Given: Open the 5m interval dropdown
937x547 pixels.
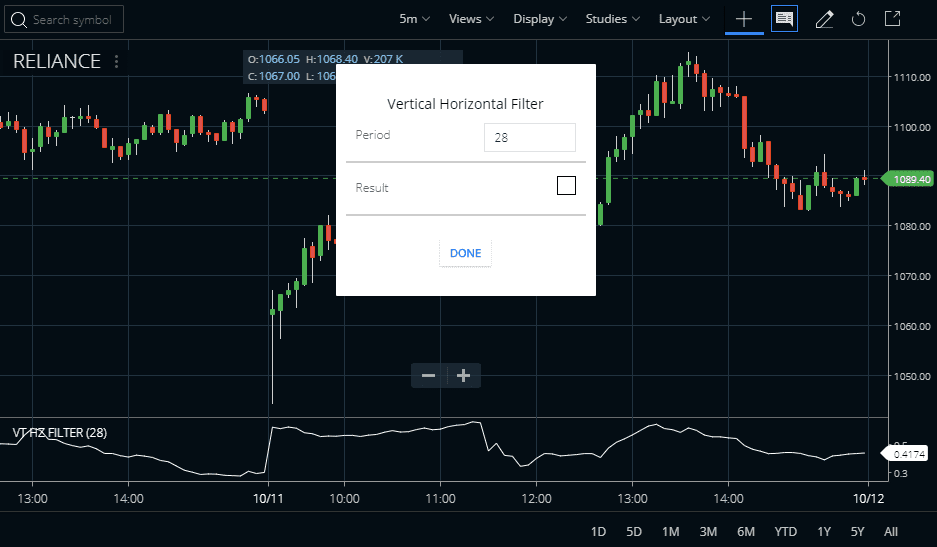Looking at the screenshot, I should [415, 19].
